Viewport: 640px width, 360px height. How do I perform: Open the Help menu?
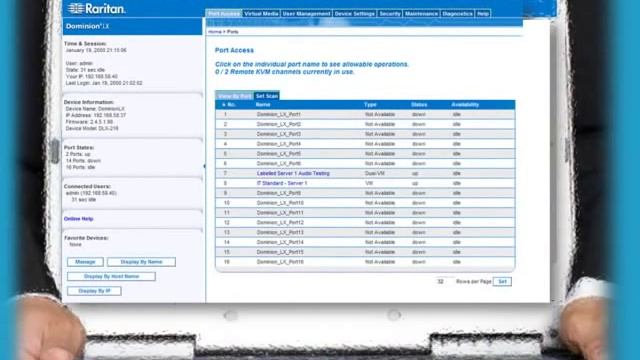(x=483, y=13)
